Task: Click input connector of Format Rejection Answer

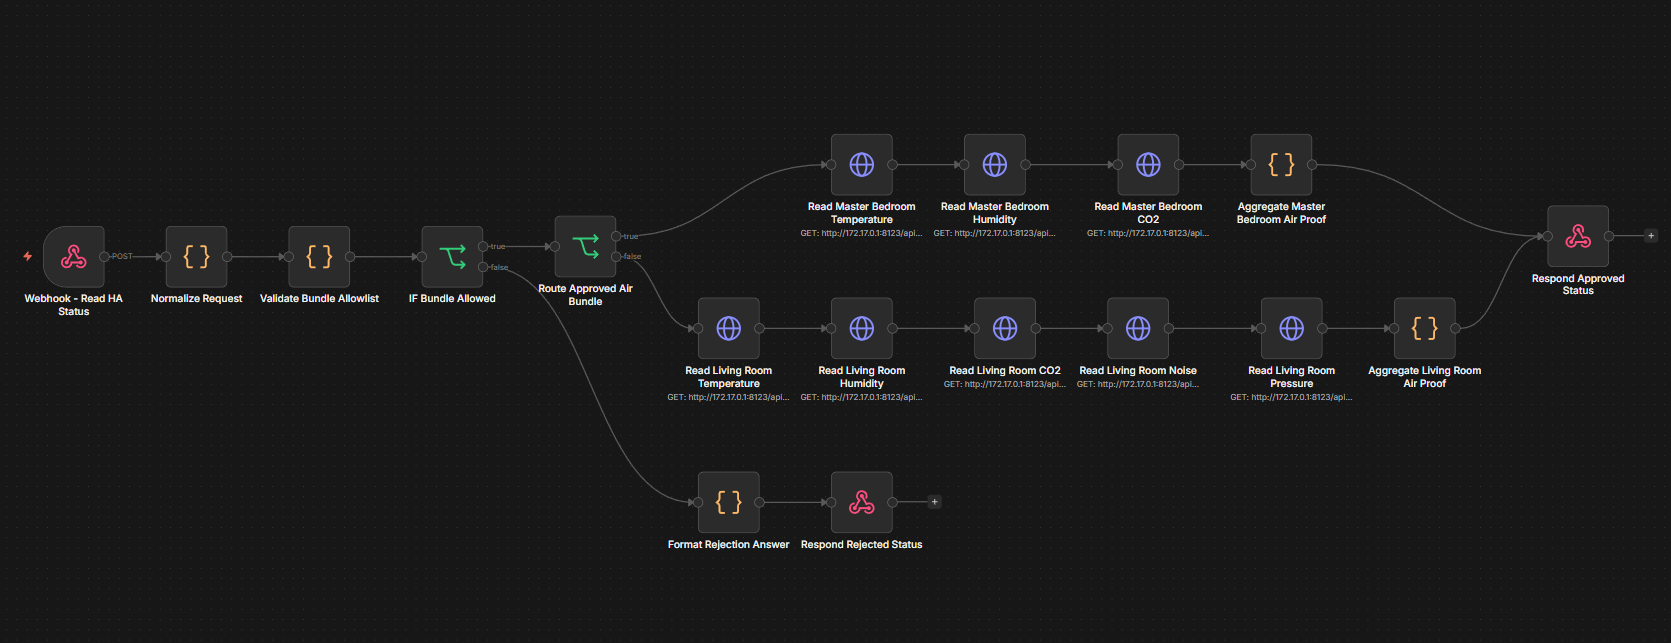Action: pyautogui.click(x=698, y=503)
